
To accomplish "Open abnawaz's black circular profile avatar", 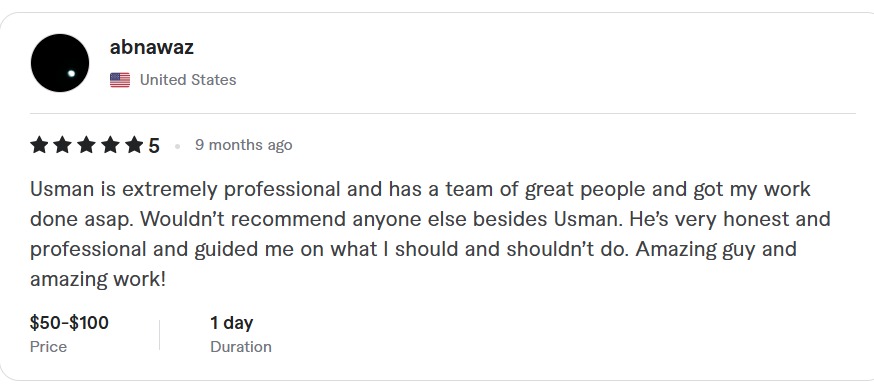I will point(60,63).
